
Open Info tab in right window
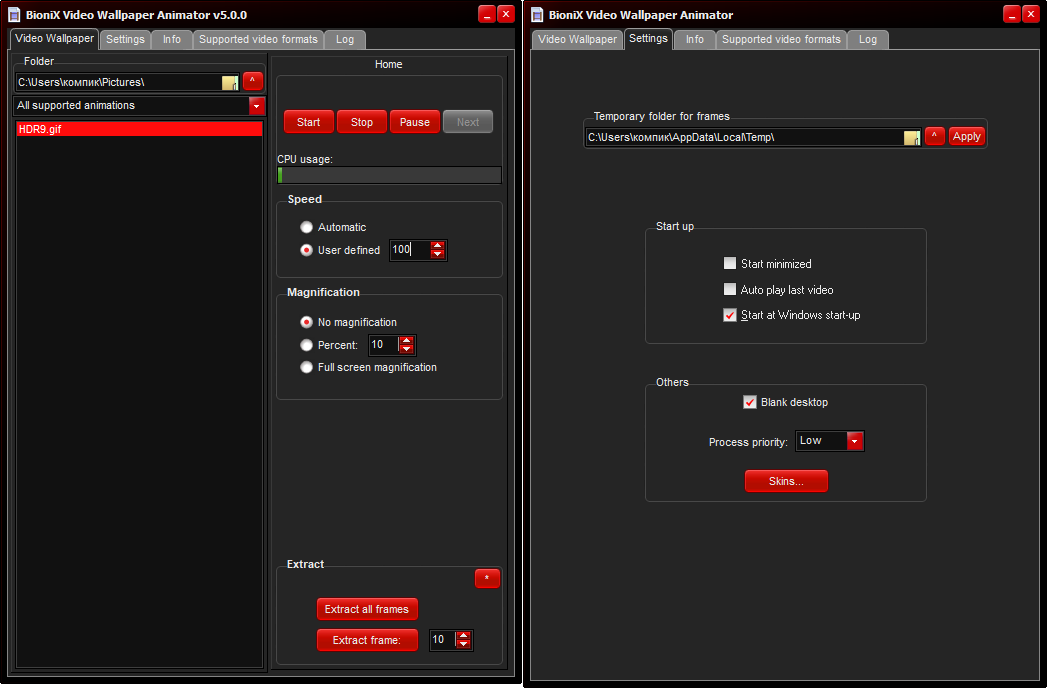pyautogui.click(x=694, y=39)
